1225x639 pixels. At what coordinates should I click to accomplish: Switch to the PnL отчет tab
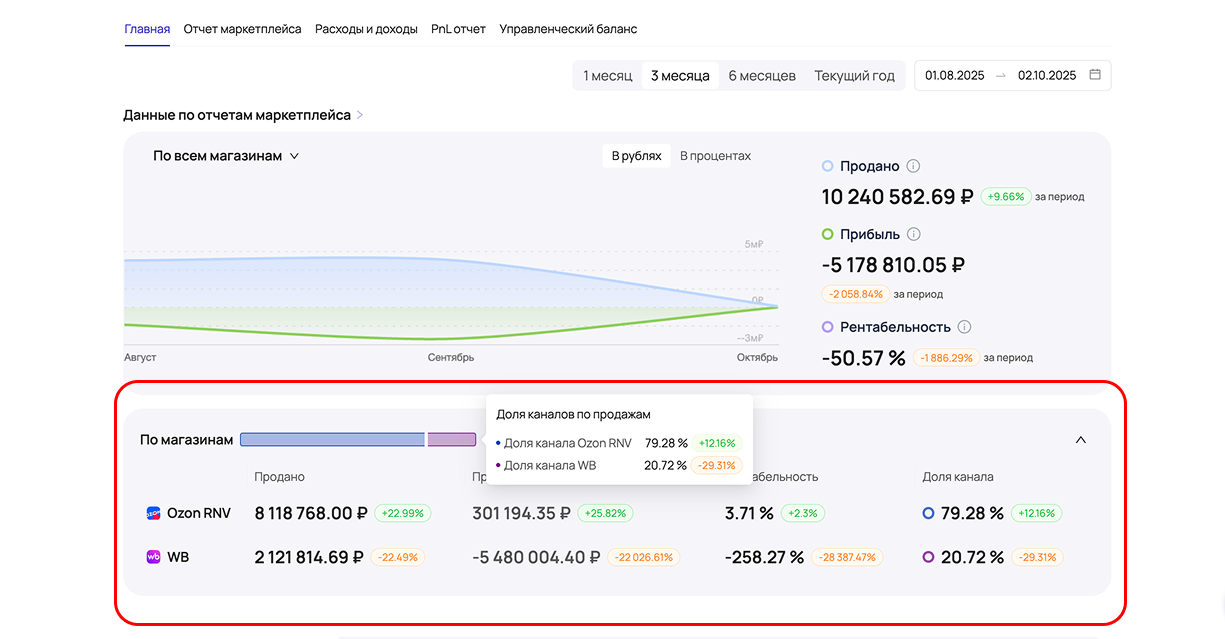pyautogui.click(x=458, y=29)
